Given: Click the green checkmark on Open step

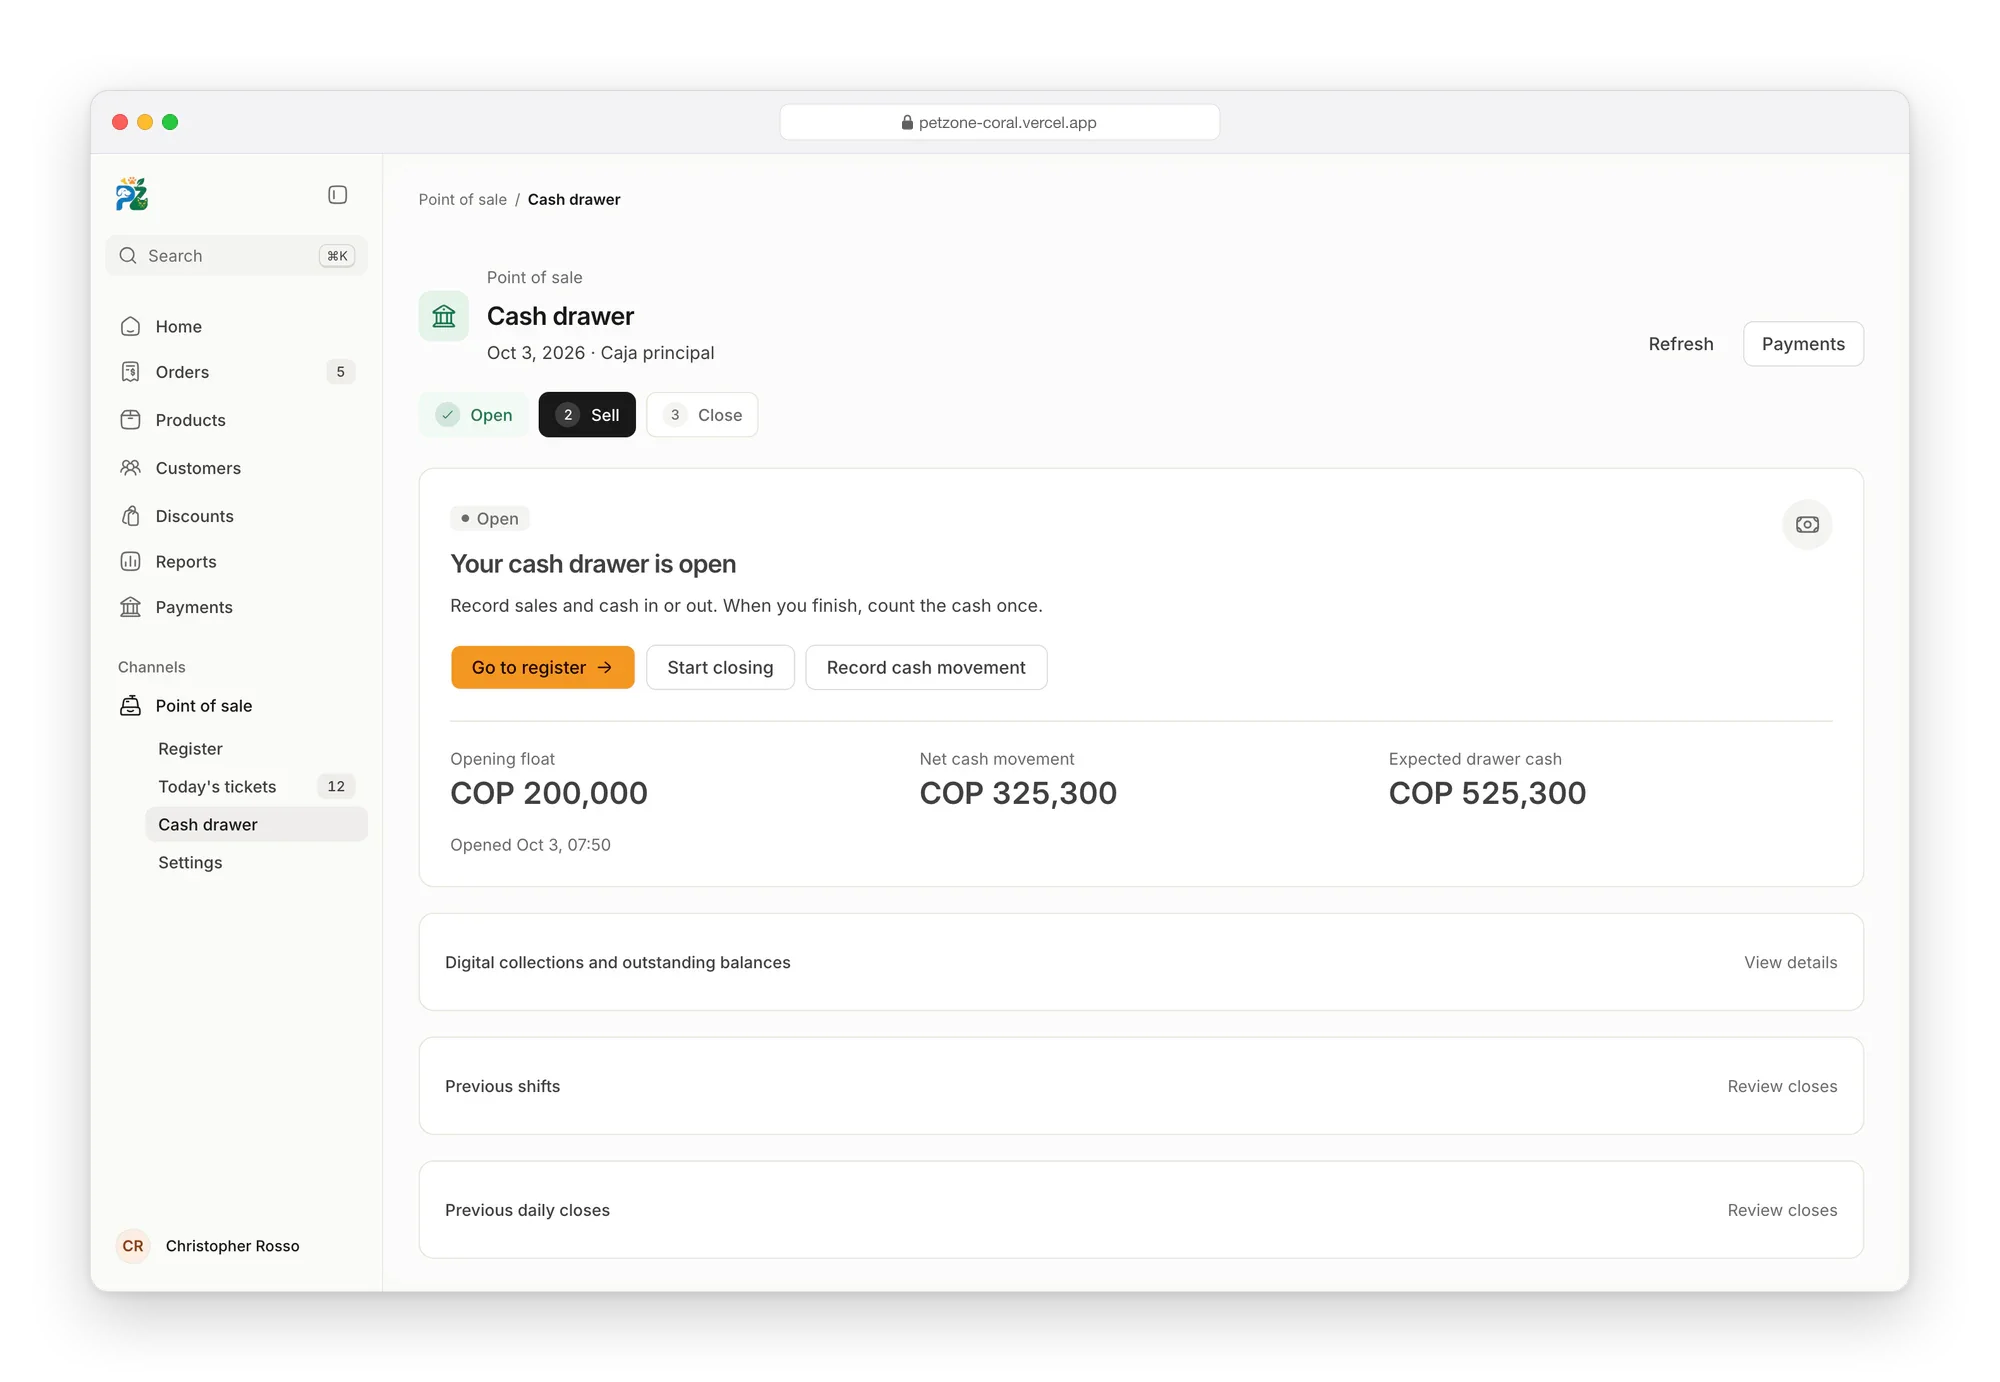Looking at the screenshot, I should point(448,415).
